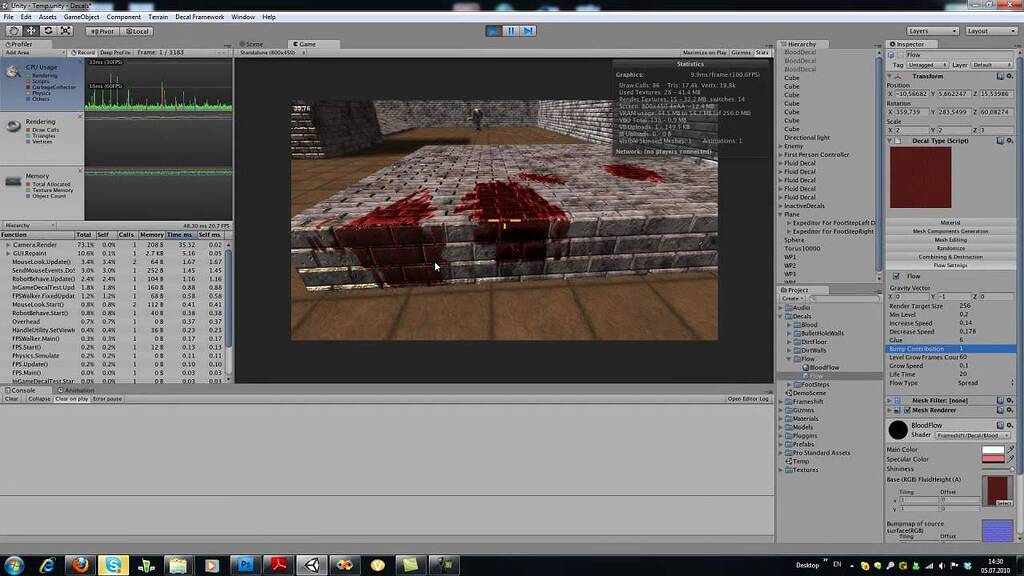Viewport: 1024px width, 576px height.
Task: Click the Clear button in the Console
Action: click(10, 399)
